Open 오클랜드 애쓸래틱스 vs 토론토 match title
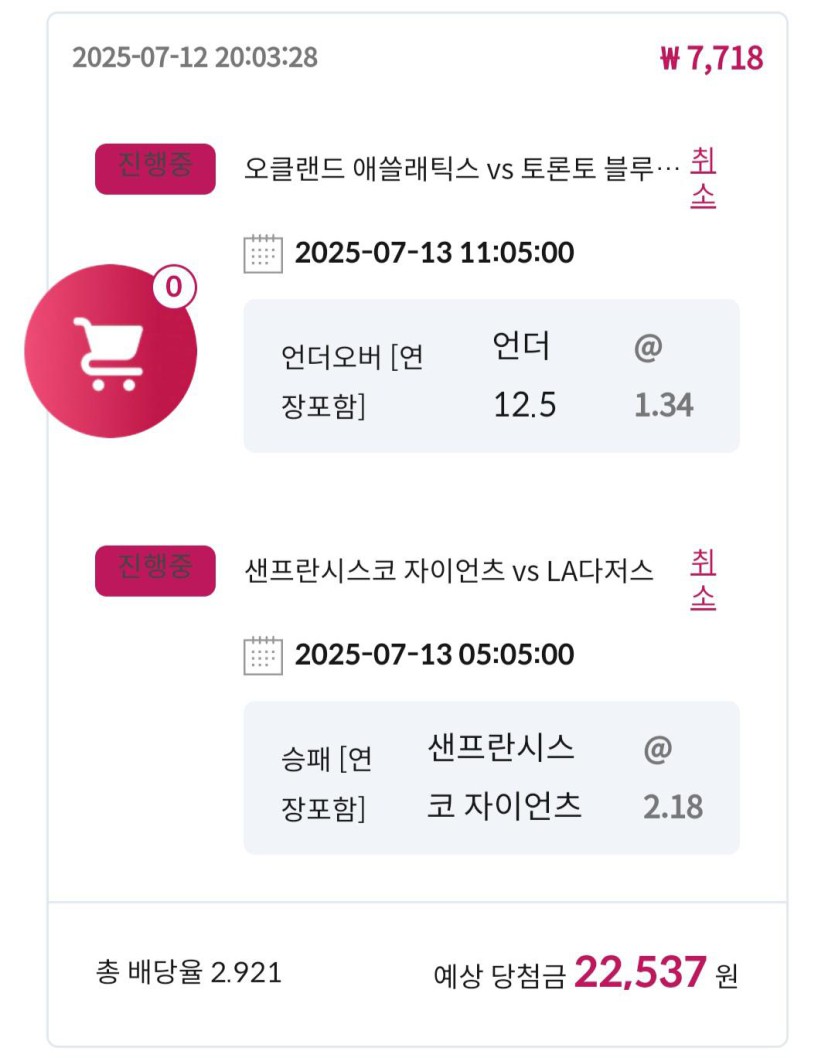Screen dimensions: 835x1058 pos(462,169)
